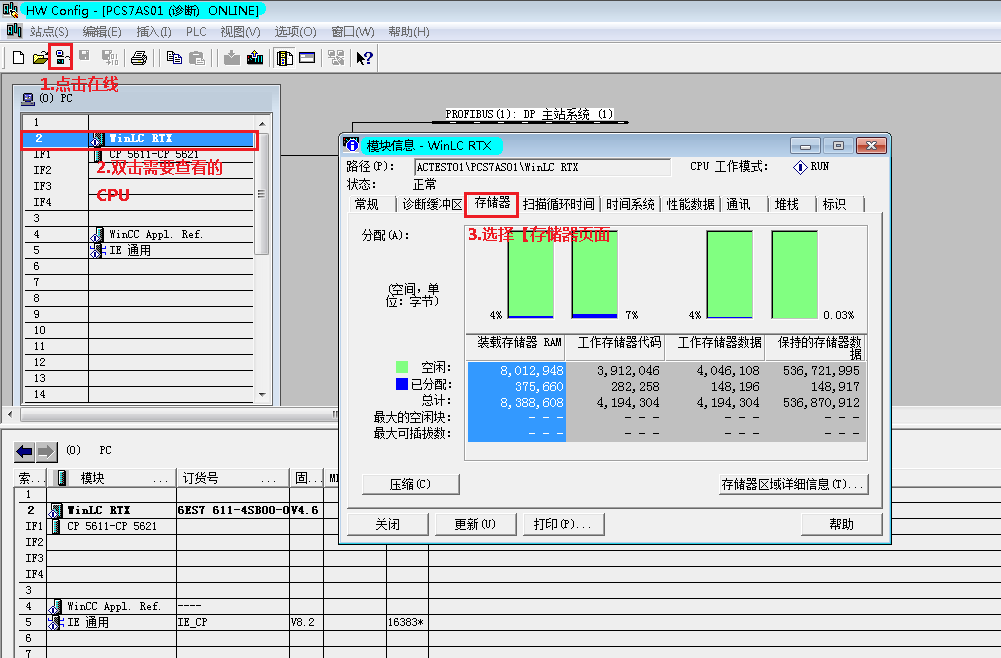This screenshot has width=1001, height=658.
Task: Click the Online/Offline toolbar icon
Action: (x=61, y=58)
